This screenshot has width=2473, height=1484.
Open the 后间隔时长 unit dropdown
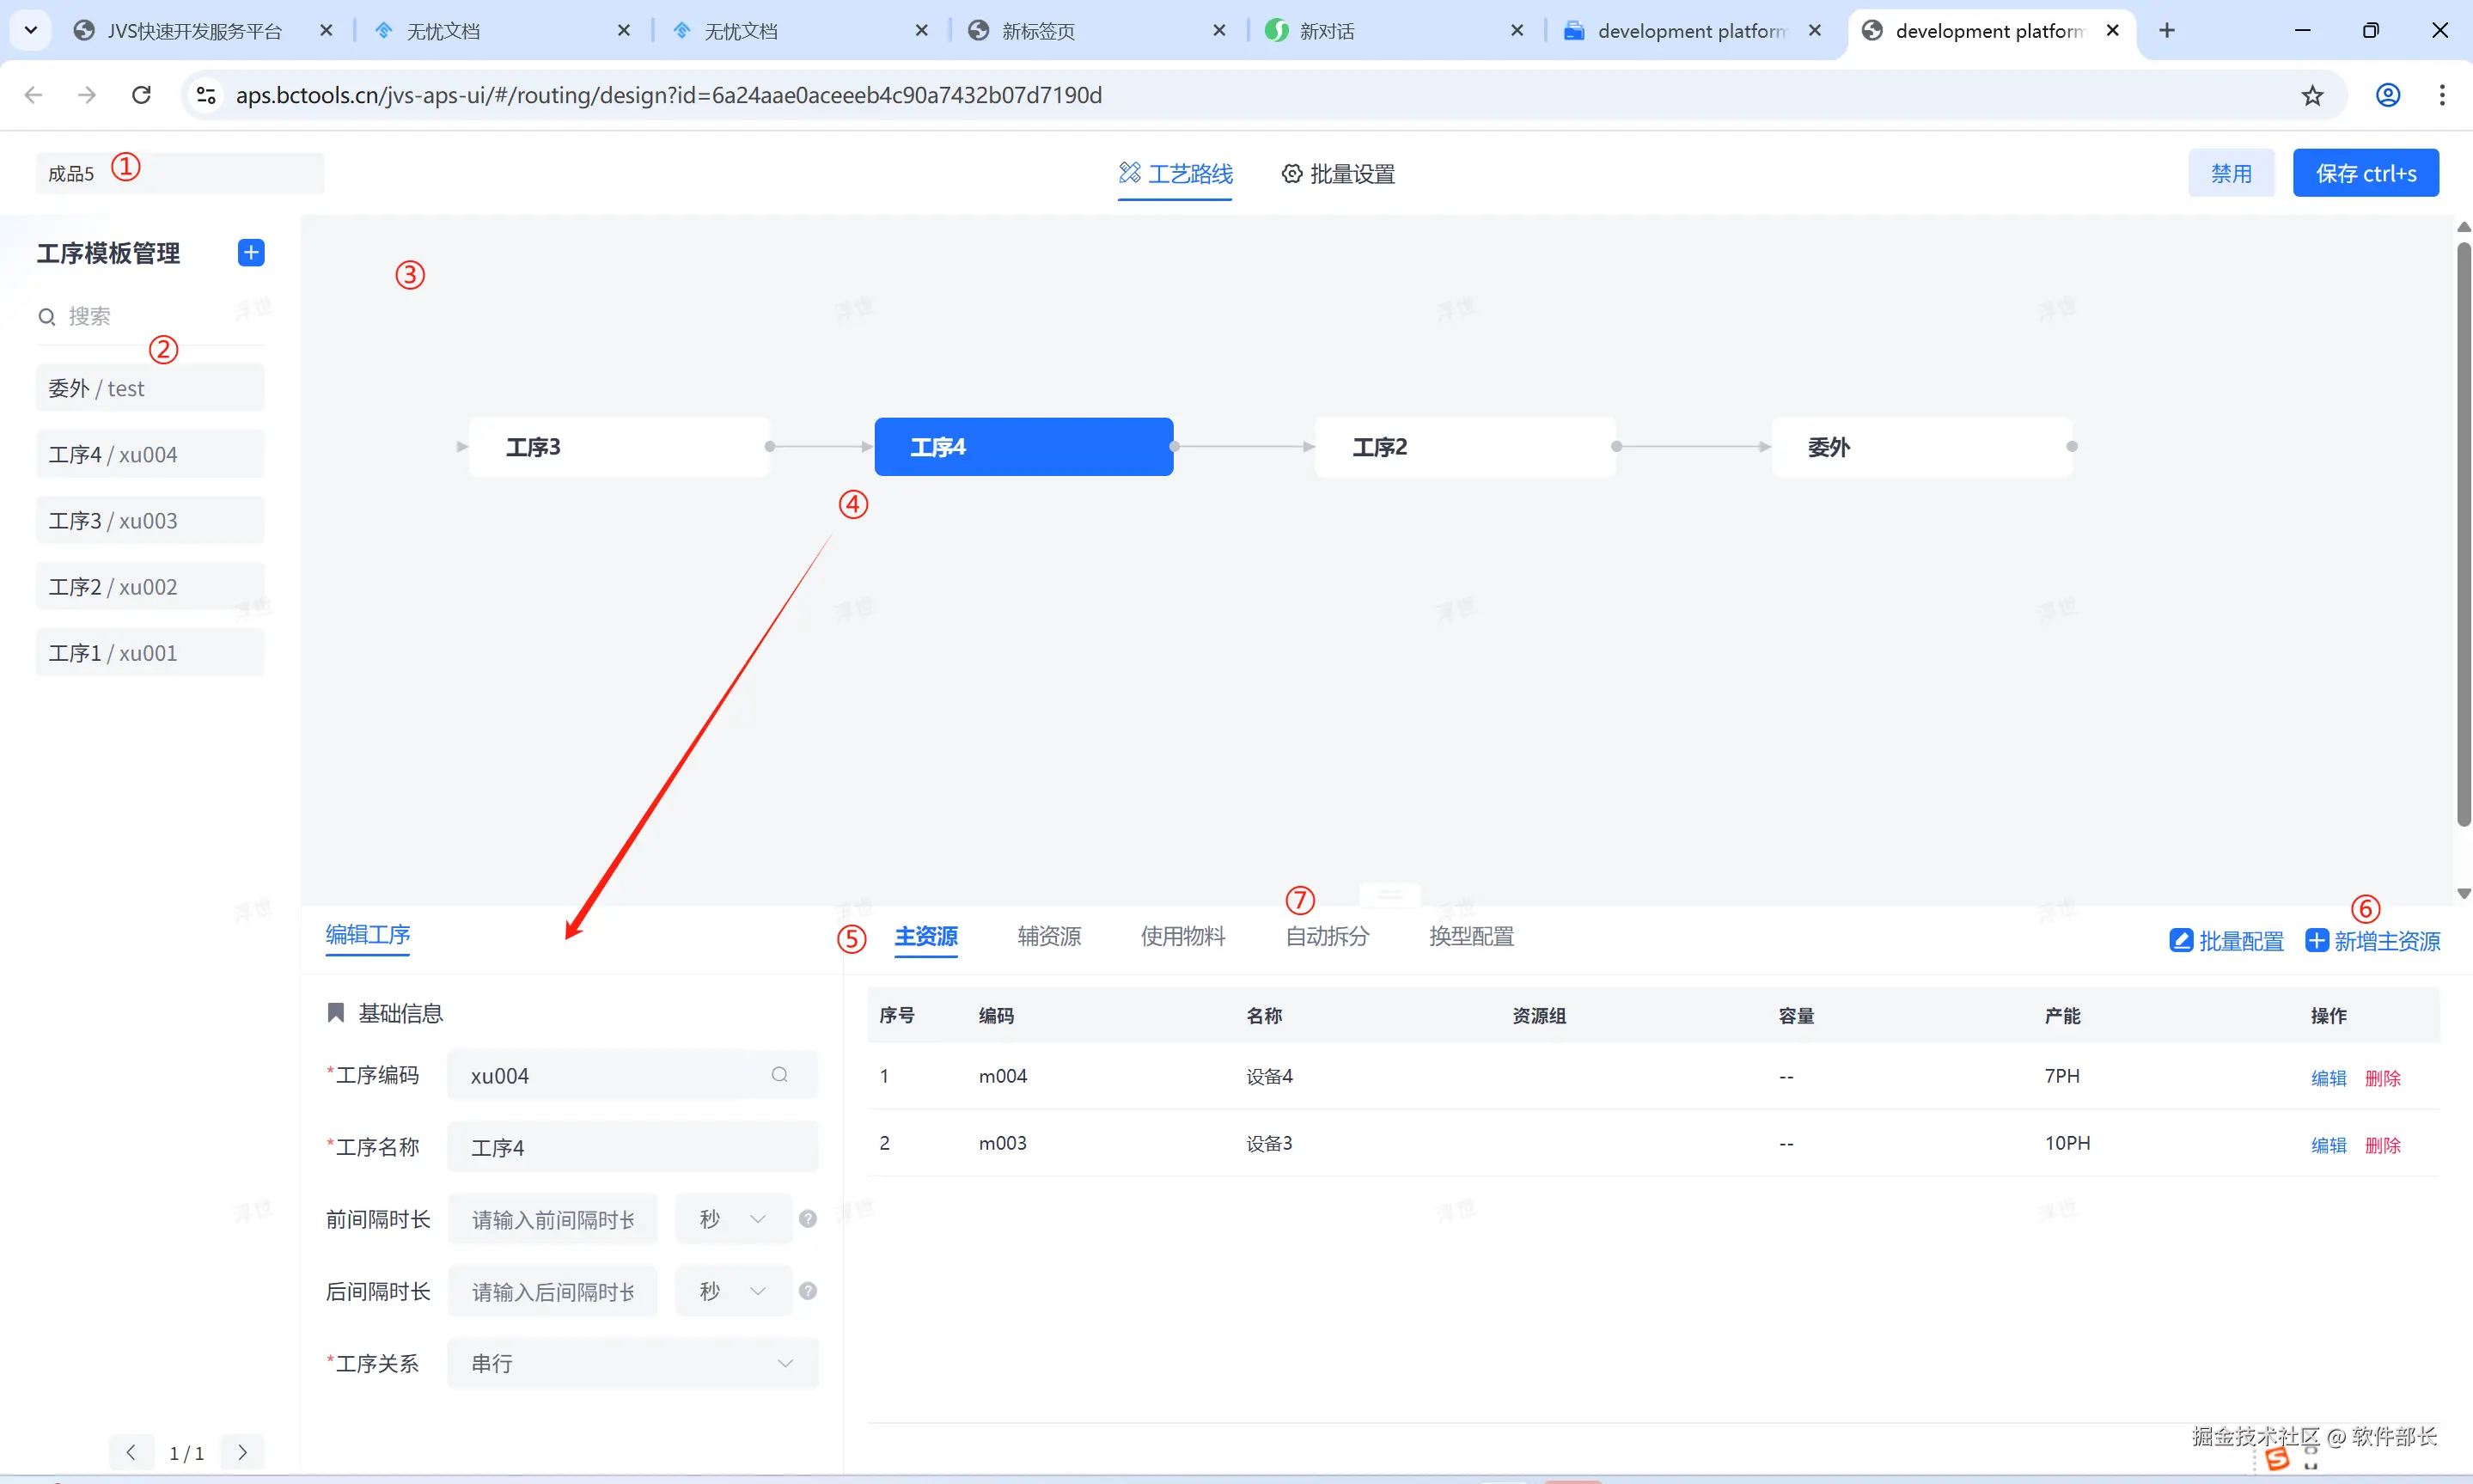(734, 1291)
